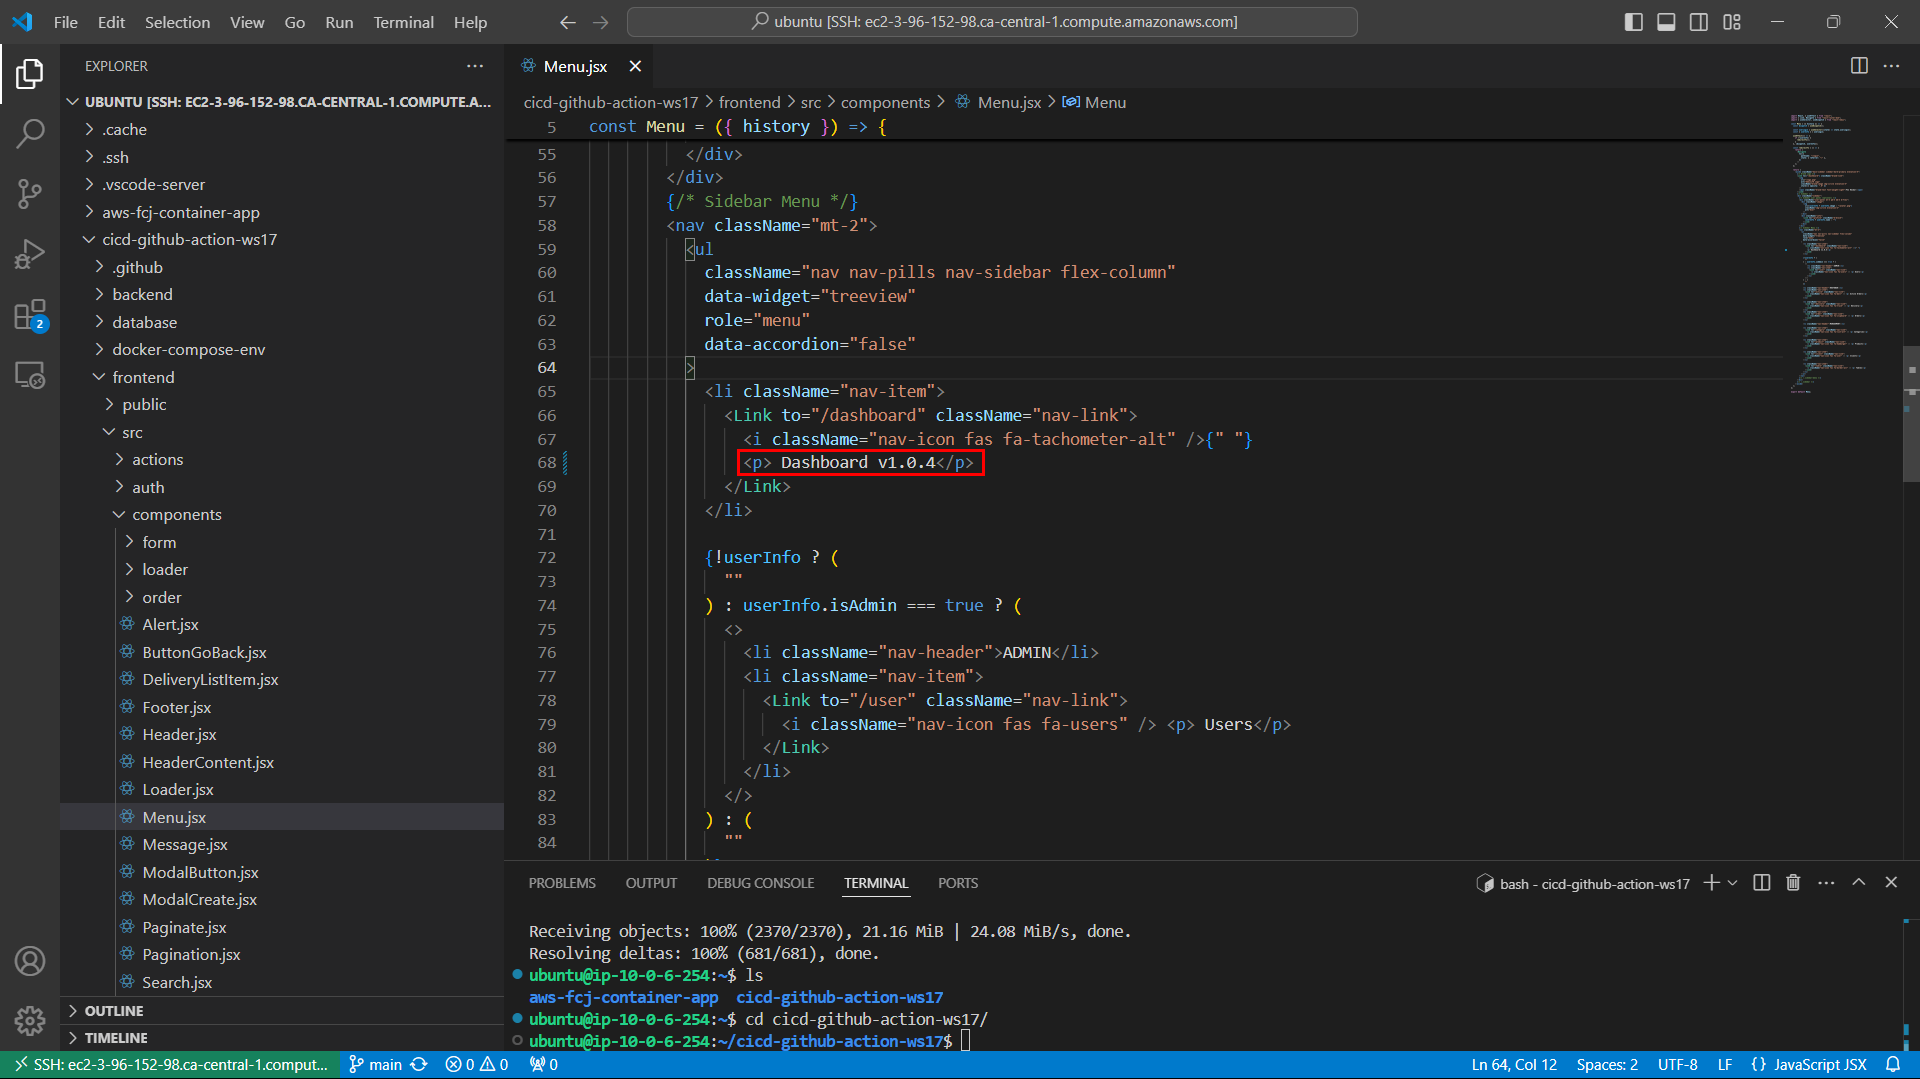1920x1079 pixels.
Task: Click the main branch in status bar
Action: pos(376,1065)
